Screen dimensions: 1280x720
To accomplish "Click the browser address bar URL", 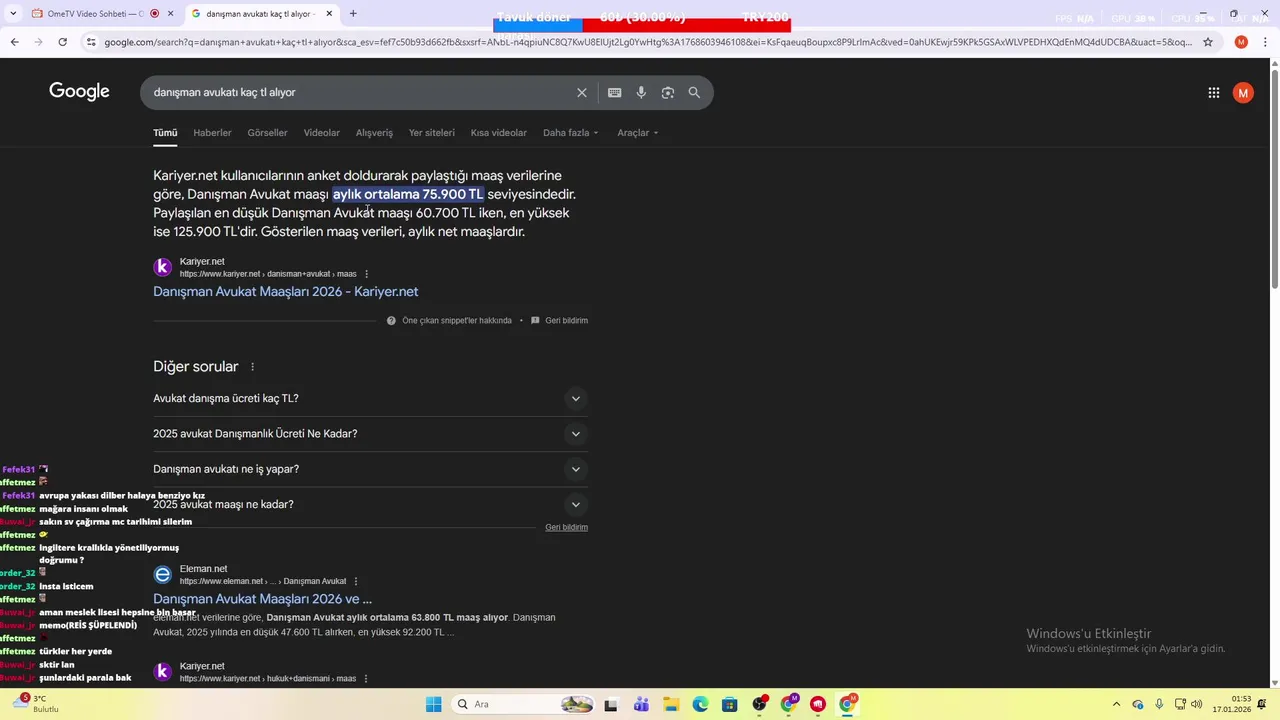I will tap(647, 42).
